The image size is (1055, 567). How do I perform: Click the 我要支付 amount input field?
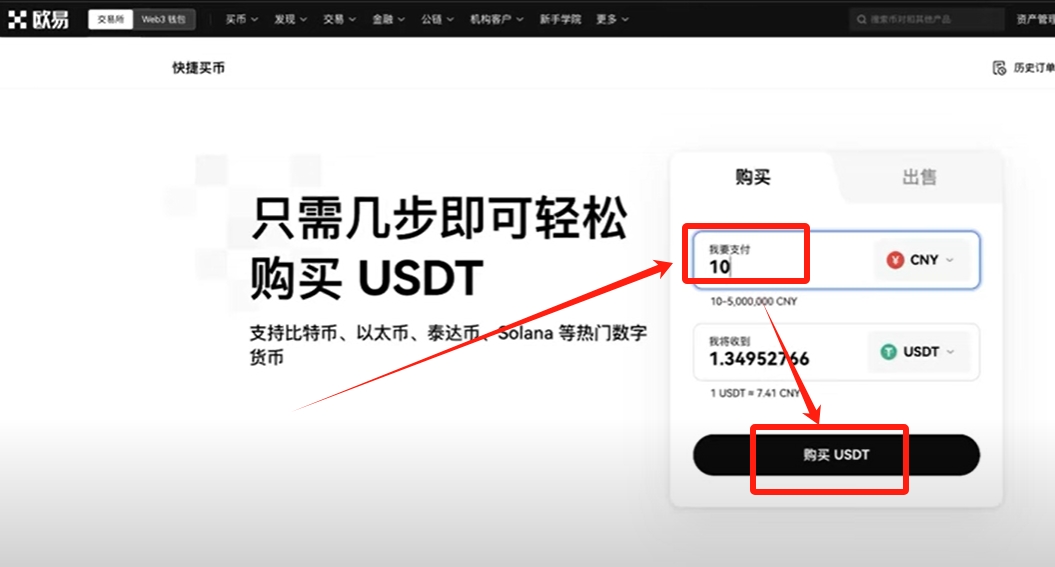[x=780, y=260]
